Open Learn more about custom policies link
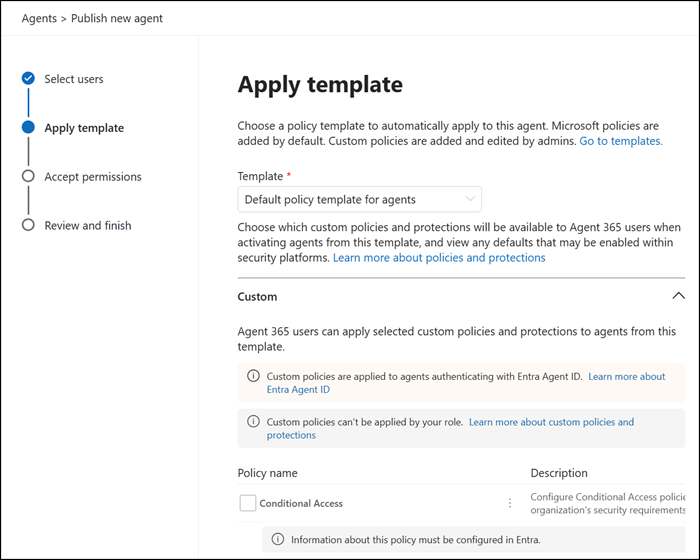The image size is (700, 560). [450, 428]
